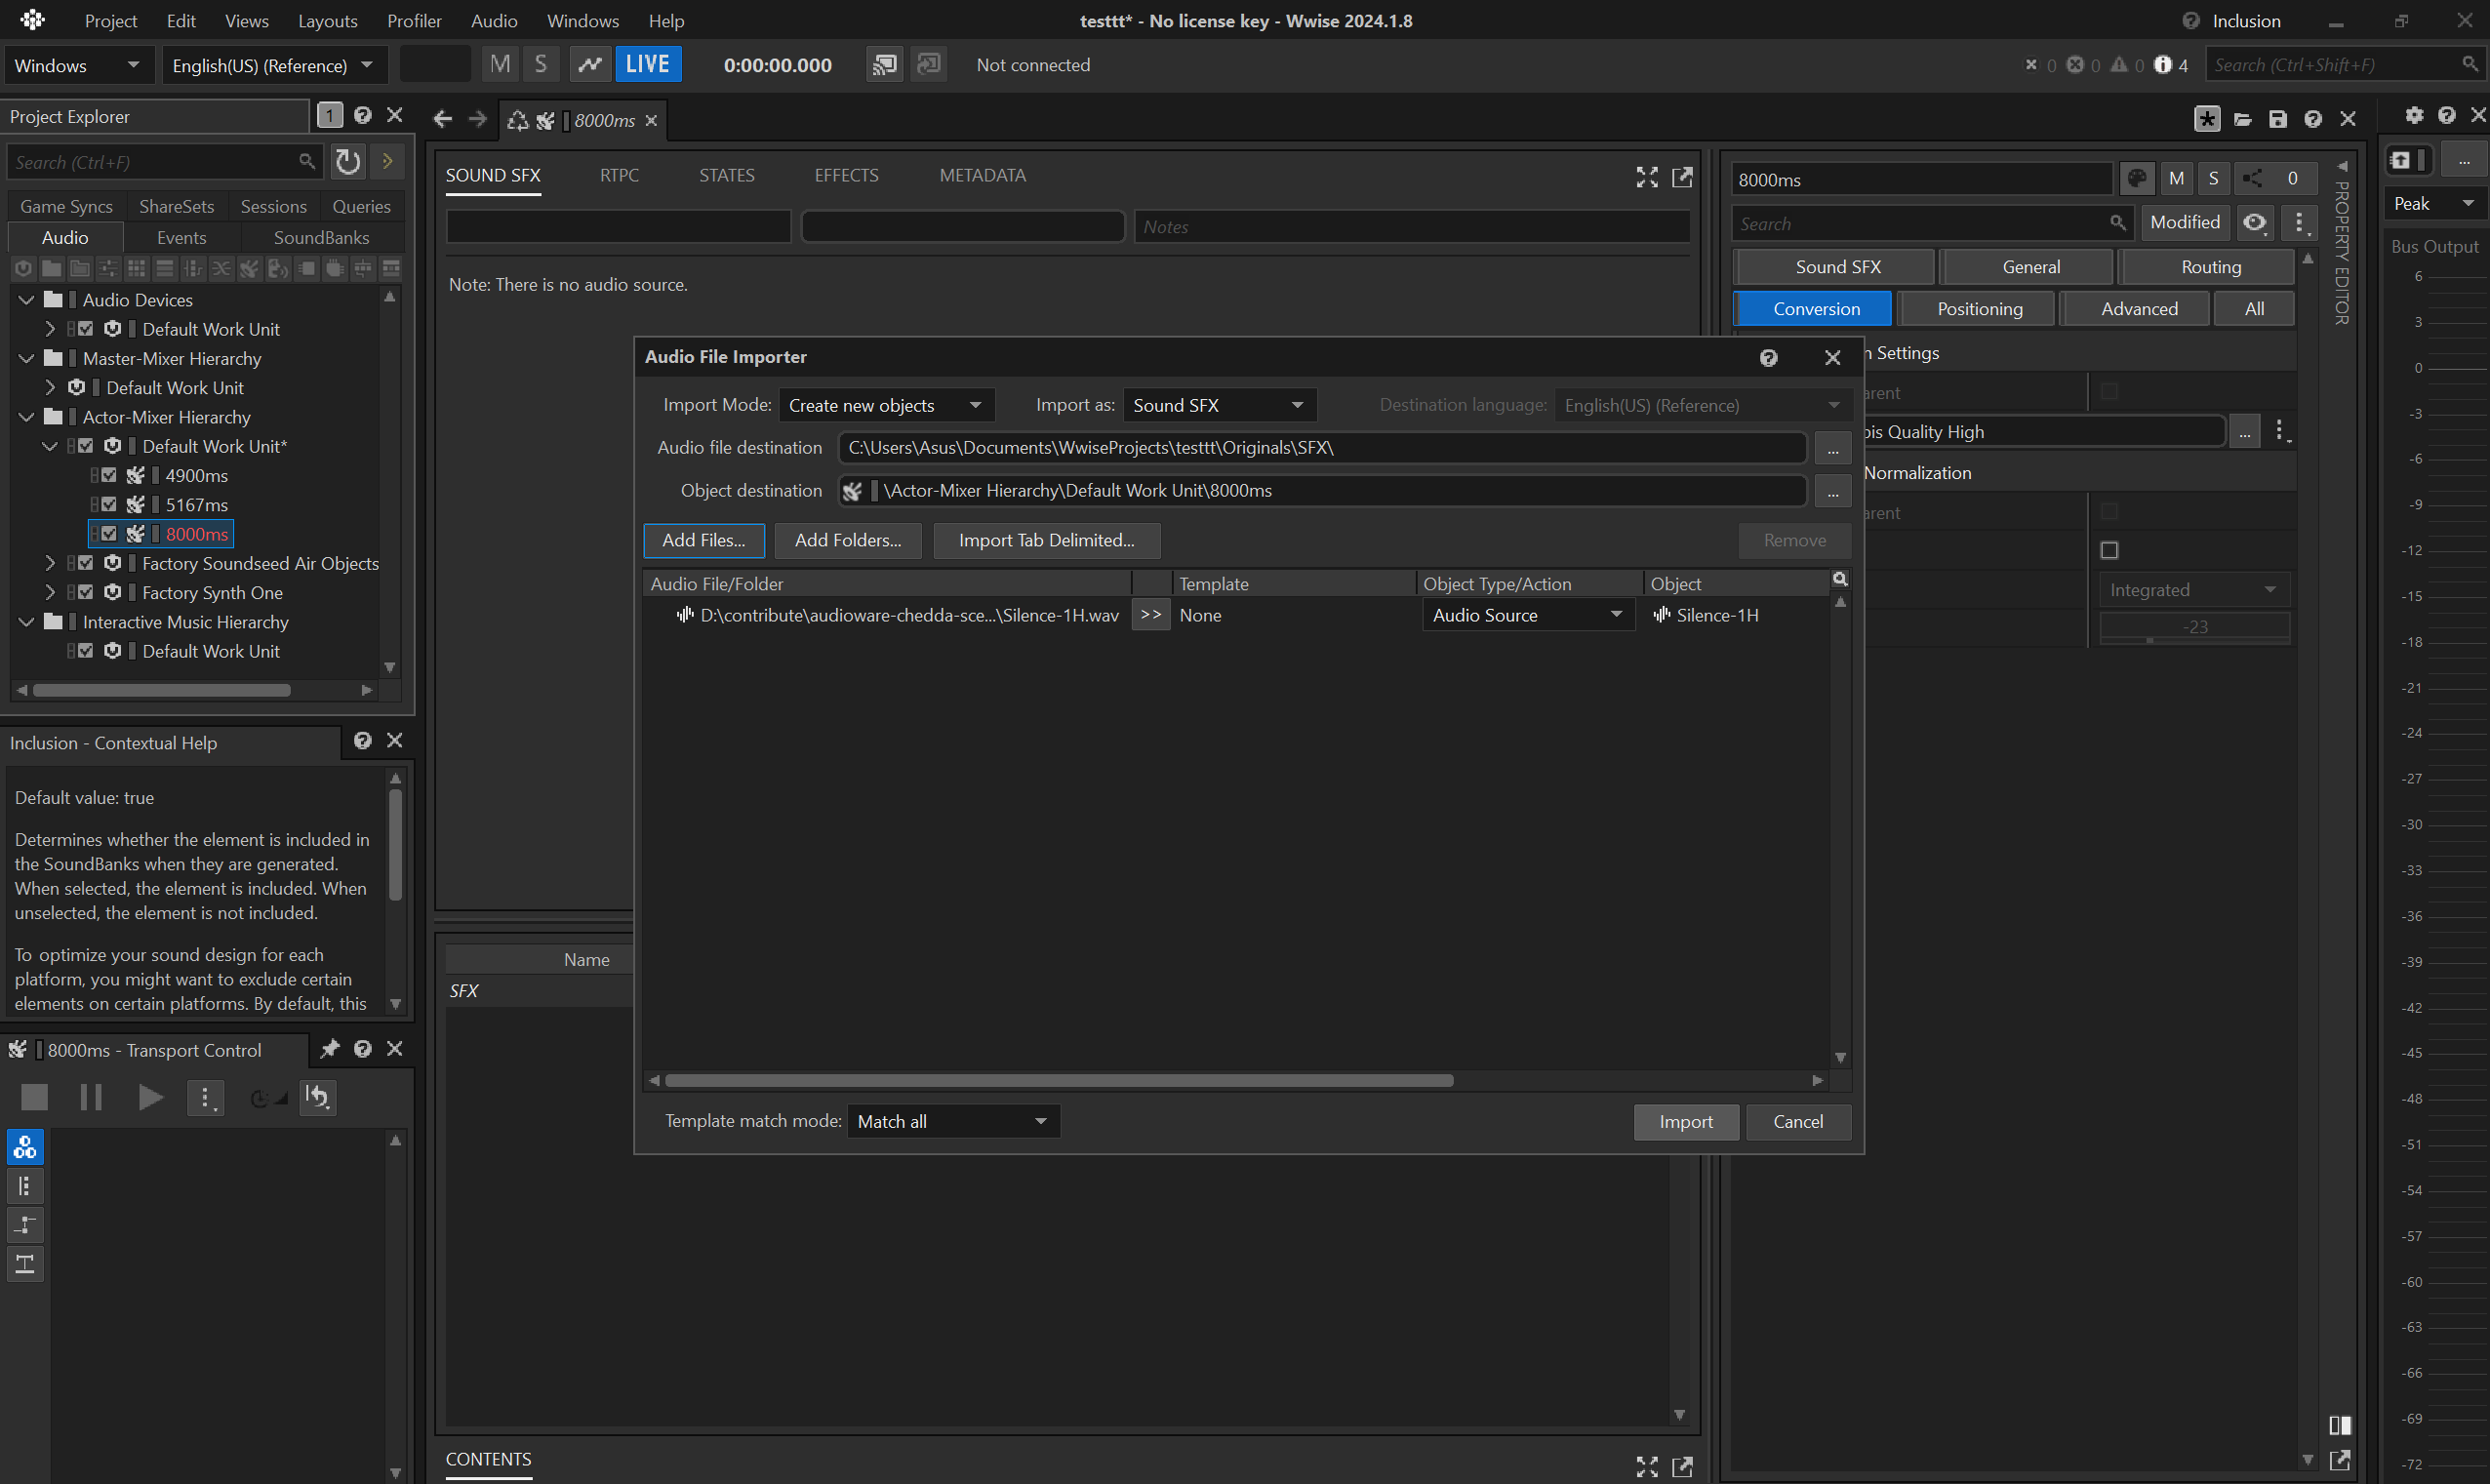Click the Audio File Importer help icon
2490x1484 pixels.
tap(1768, 357)
